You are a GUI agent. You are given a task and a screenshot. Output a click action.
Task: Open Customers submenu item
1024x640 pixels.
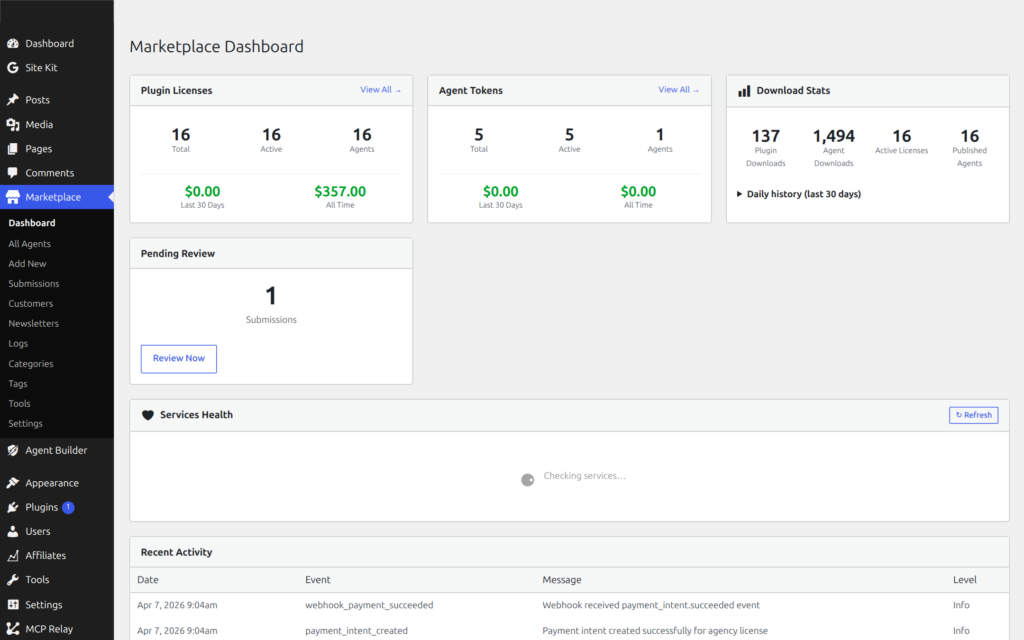click(31, 304)
